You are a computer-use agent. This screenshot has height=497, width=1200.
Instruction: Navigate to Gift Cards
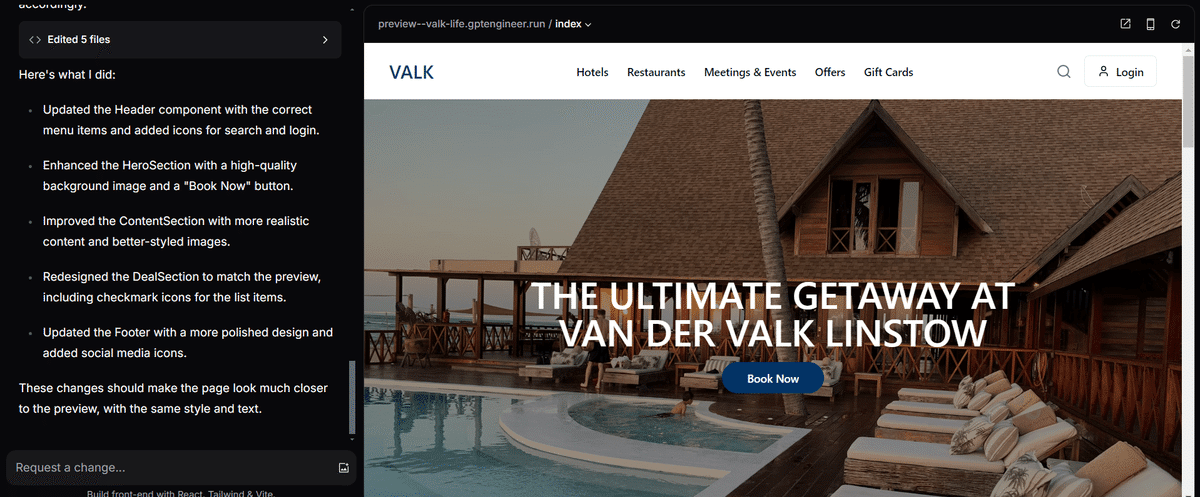(888, 72)
